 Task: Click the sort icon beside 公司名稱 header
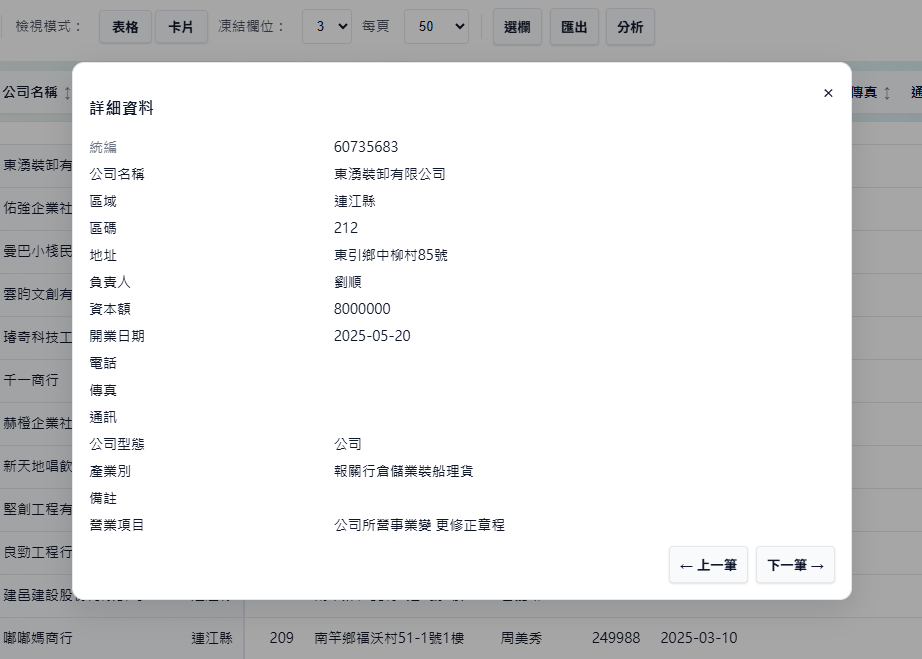pyautogui.click(x=67, y=93)
